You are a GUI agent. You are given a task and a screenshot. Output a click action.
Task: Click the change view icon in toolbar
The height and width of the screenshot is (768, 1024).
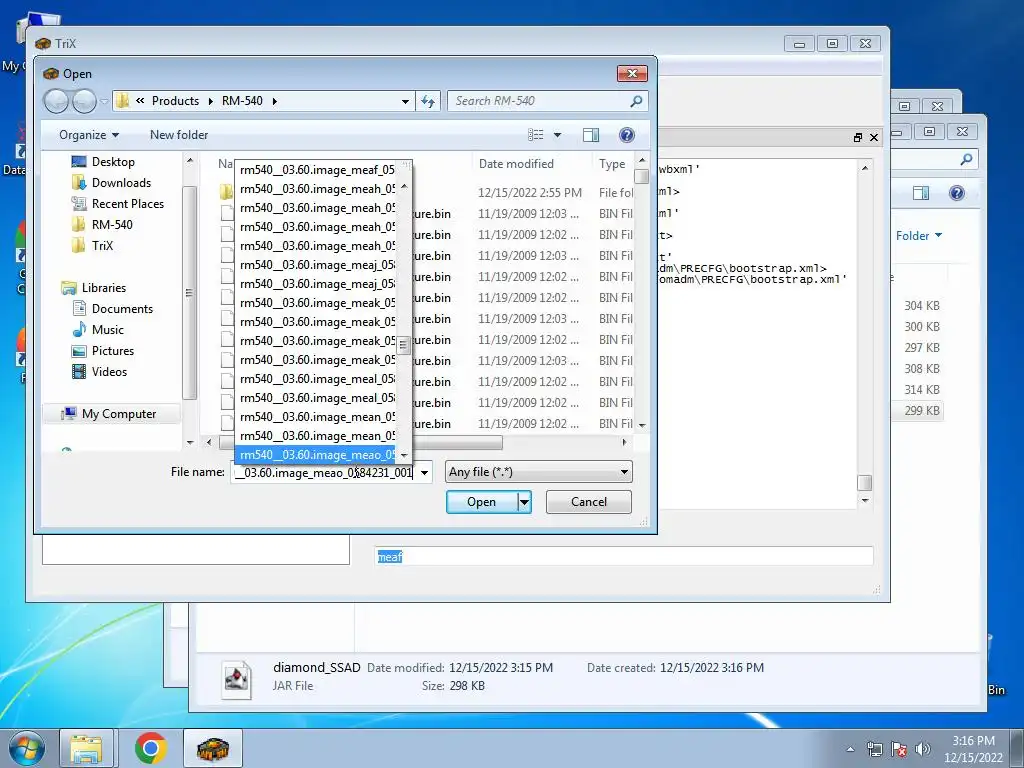(536, 135)
